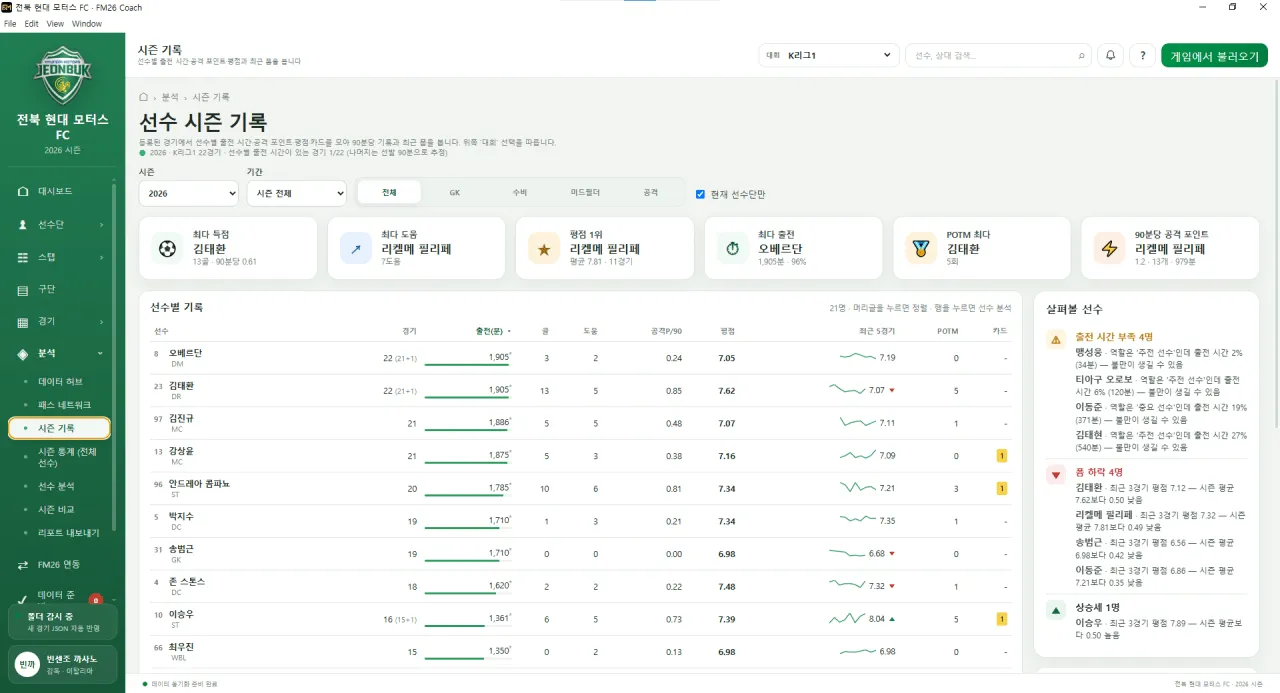Click the 경기 grid icon in sidebar
Image resolution: width=1280 pixels, height=693 pixels.
coord(23,322)
